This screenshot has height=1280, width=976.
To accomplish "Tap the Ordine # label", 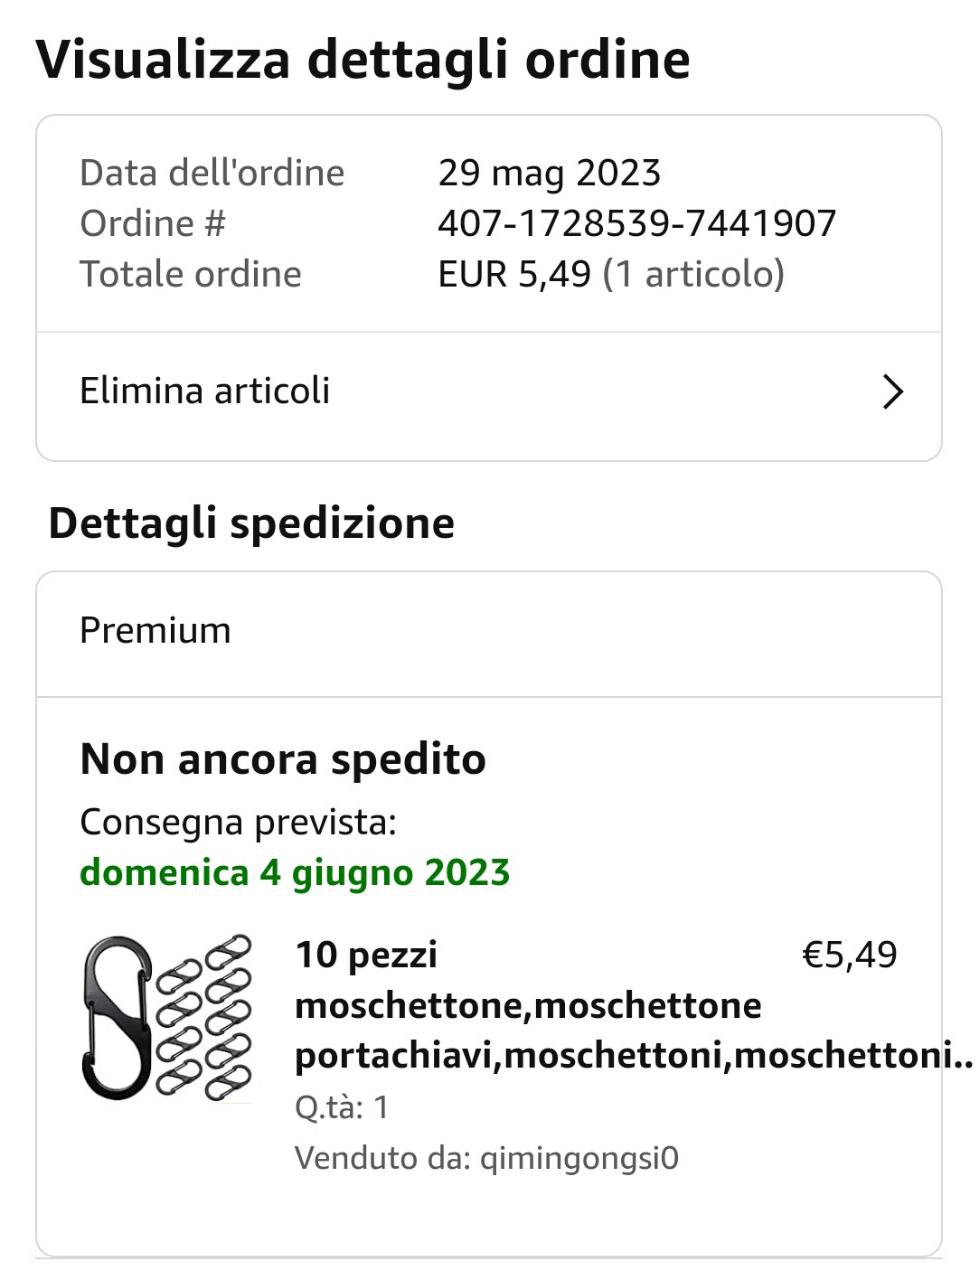I will (x=153, y=223).
